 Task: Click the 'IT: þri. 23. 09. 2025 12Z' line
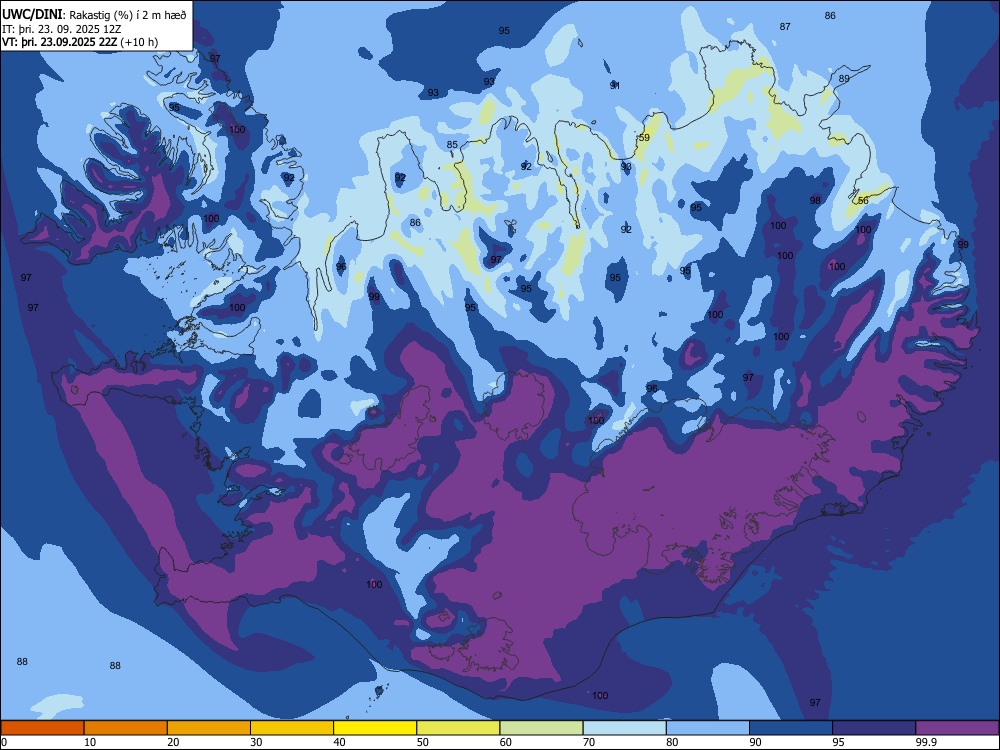[62, 29]
